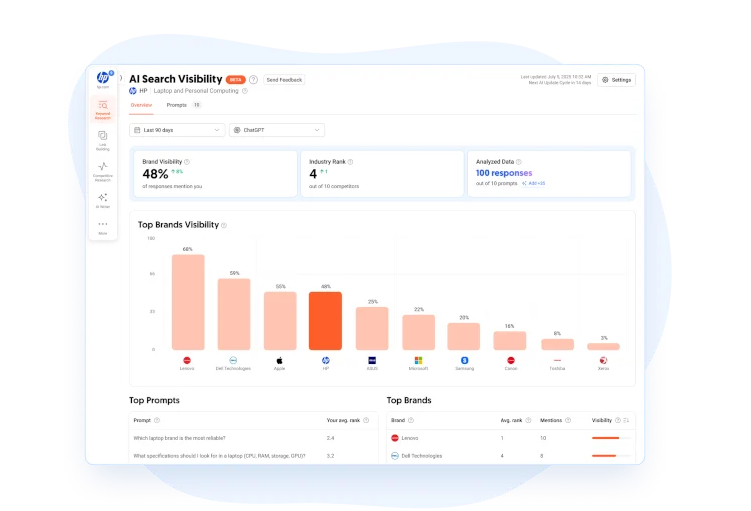
Task: Click prompt about laptop specifications (CPU, RAM, storage, GPU)
Action: click(x=219, y=456)
